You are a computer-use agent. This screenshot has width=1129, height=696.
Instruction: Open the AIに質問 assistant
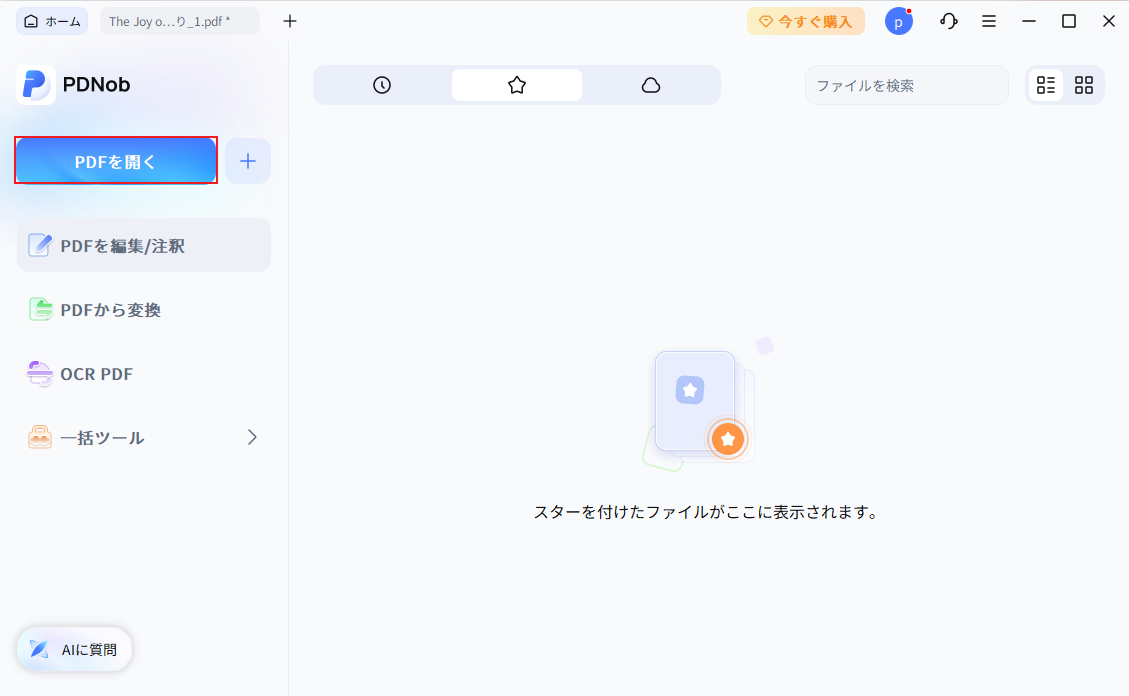coord(74,649)
